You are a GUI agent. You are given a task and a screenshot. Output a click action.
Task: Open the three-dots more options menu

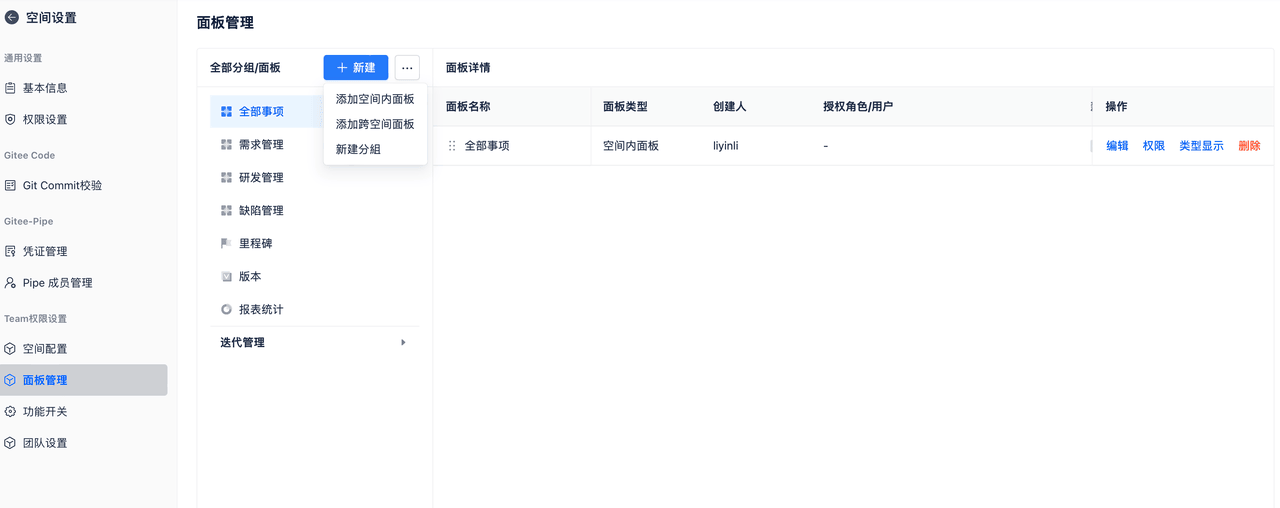(407, 68)
